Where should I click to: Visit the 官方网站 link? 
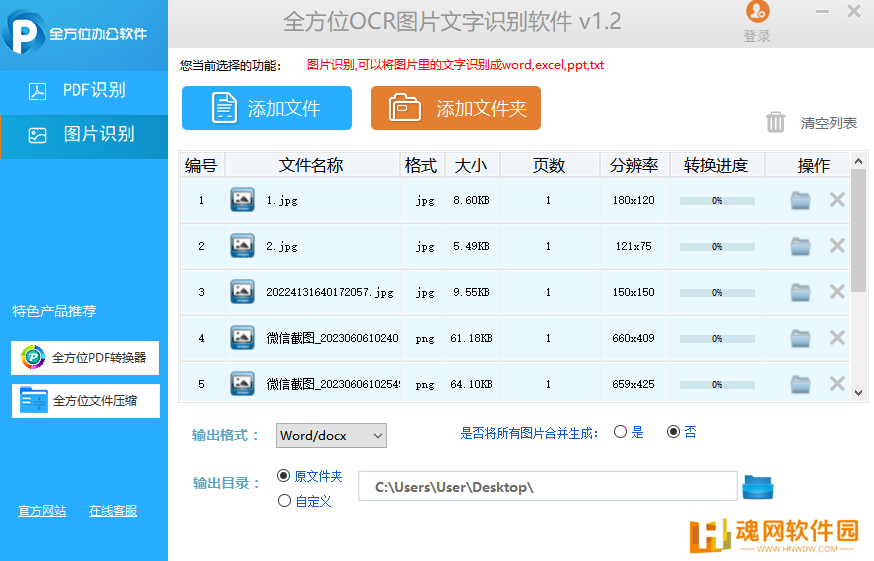pos(42,511)
